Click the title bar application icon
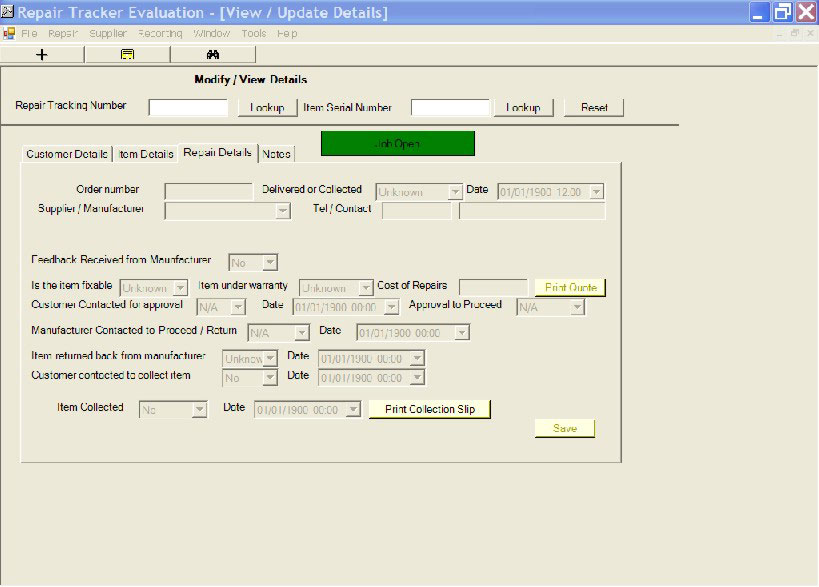819x587 pixels. click(7, 11)
